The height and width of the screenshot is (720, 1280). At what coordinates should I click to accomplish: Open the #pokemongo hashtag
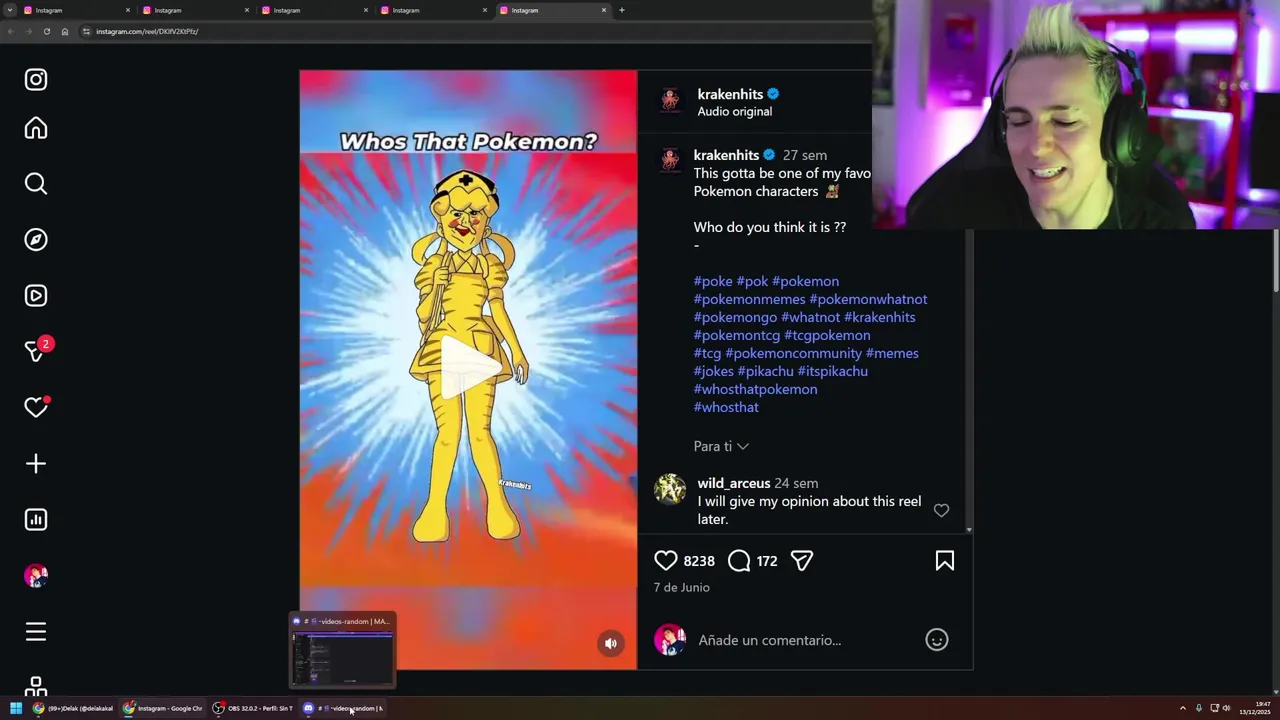pos(735,317)
